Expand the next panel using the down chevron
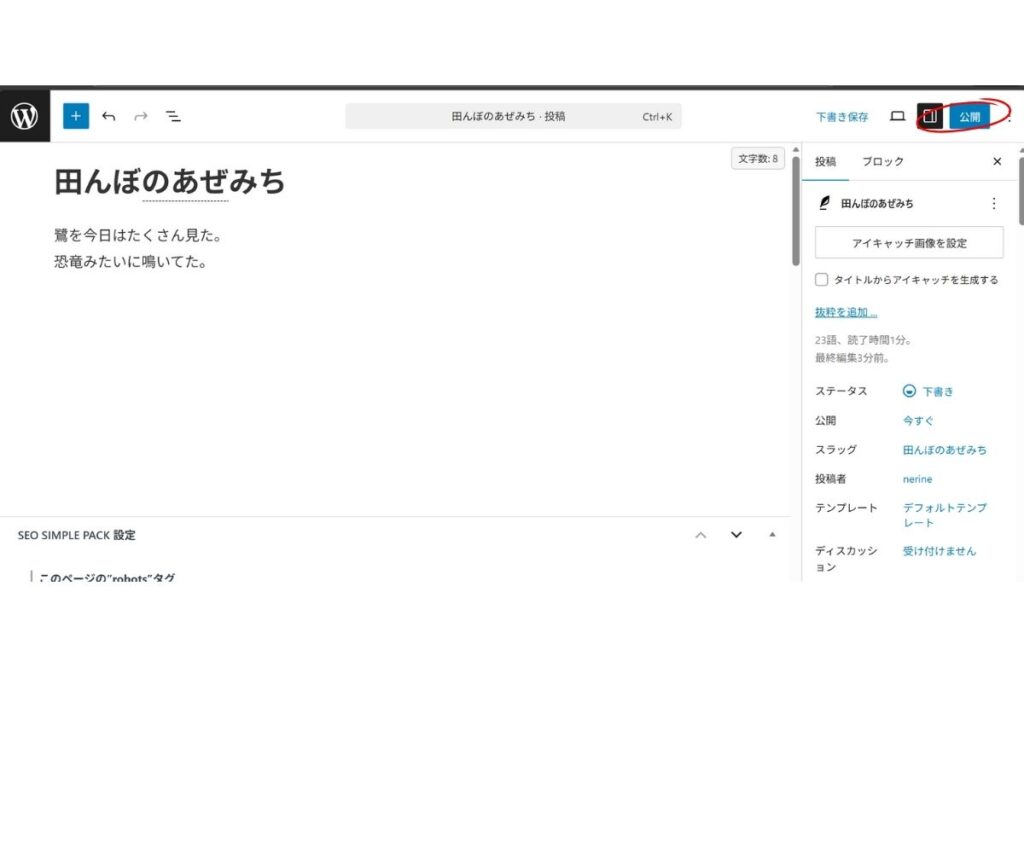This screenshot has height=853, width=1024. tap(736, 536)
